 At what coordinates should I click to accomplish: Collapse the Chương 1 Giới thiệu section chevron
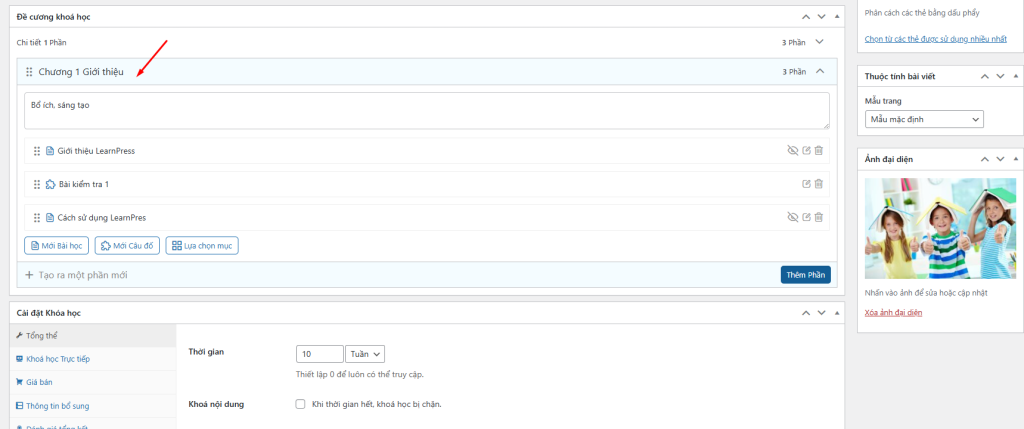point(820,71)
